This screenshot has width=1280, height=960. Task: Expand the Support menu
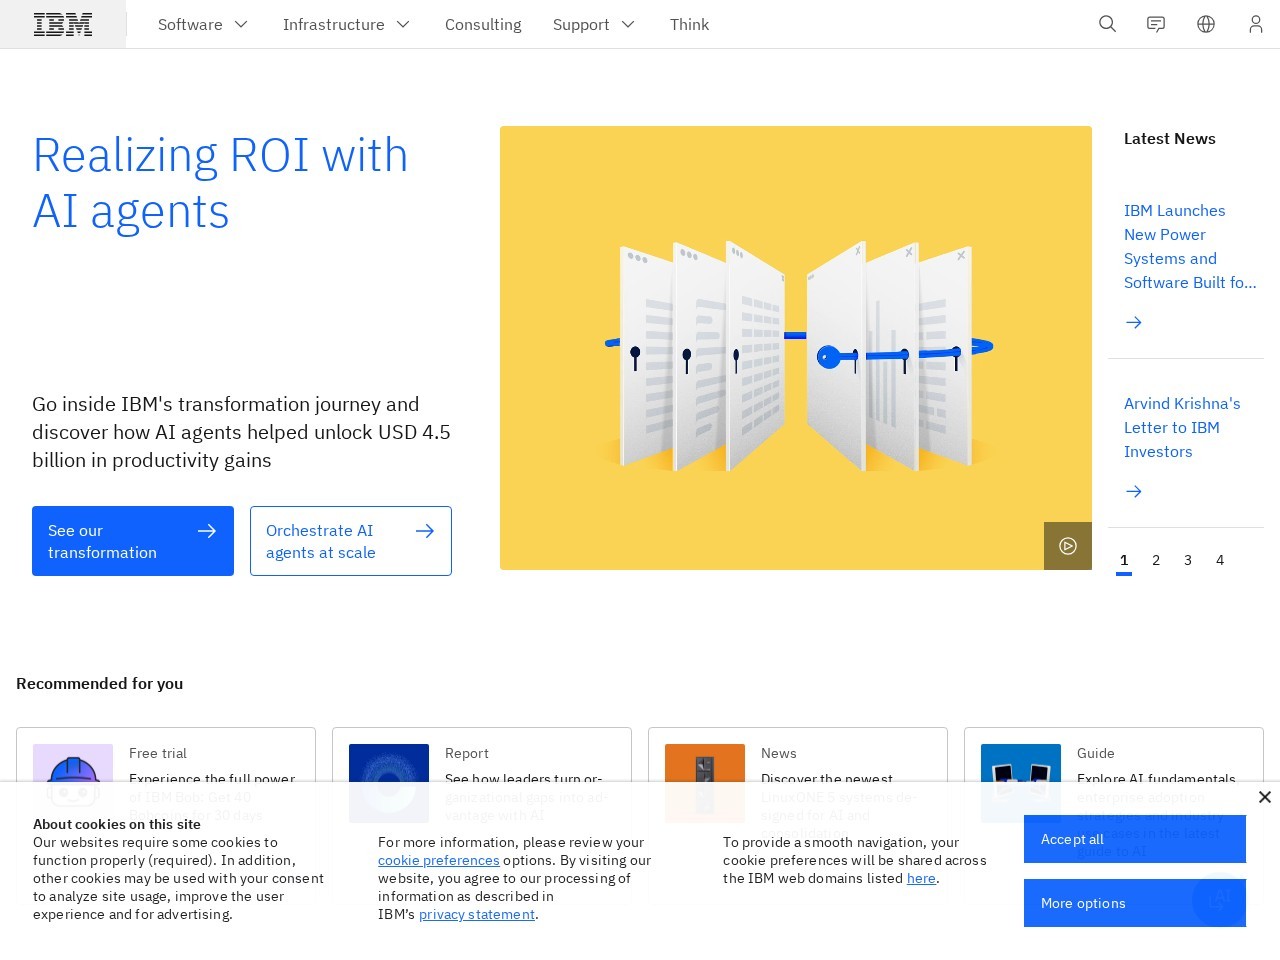click(x=594, y=24)
